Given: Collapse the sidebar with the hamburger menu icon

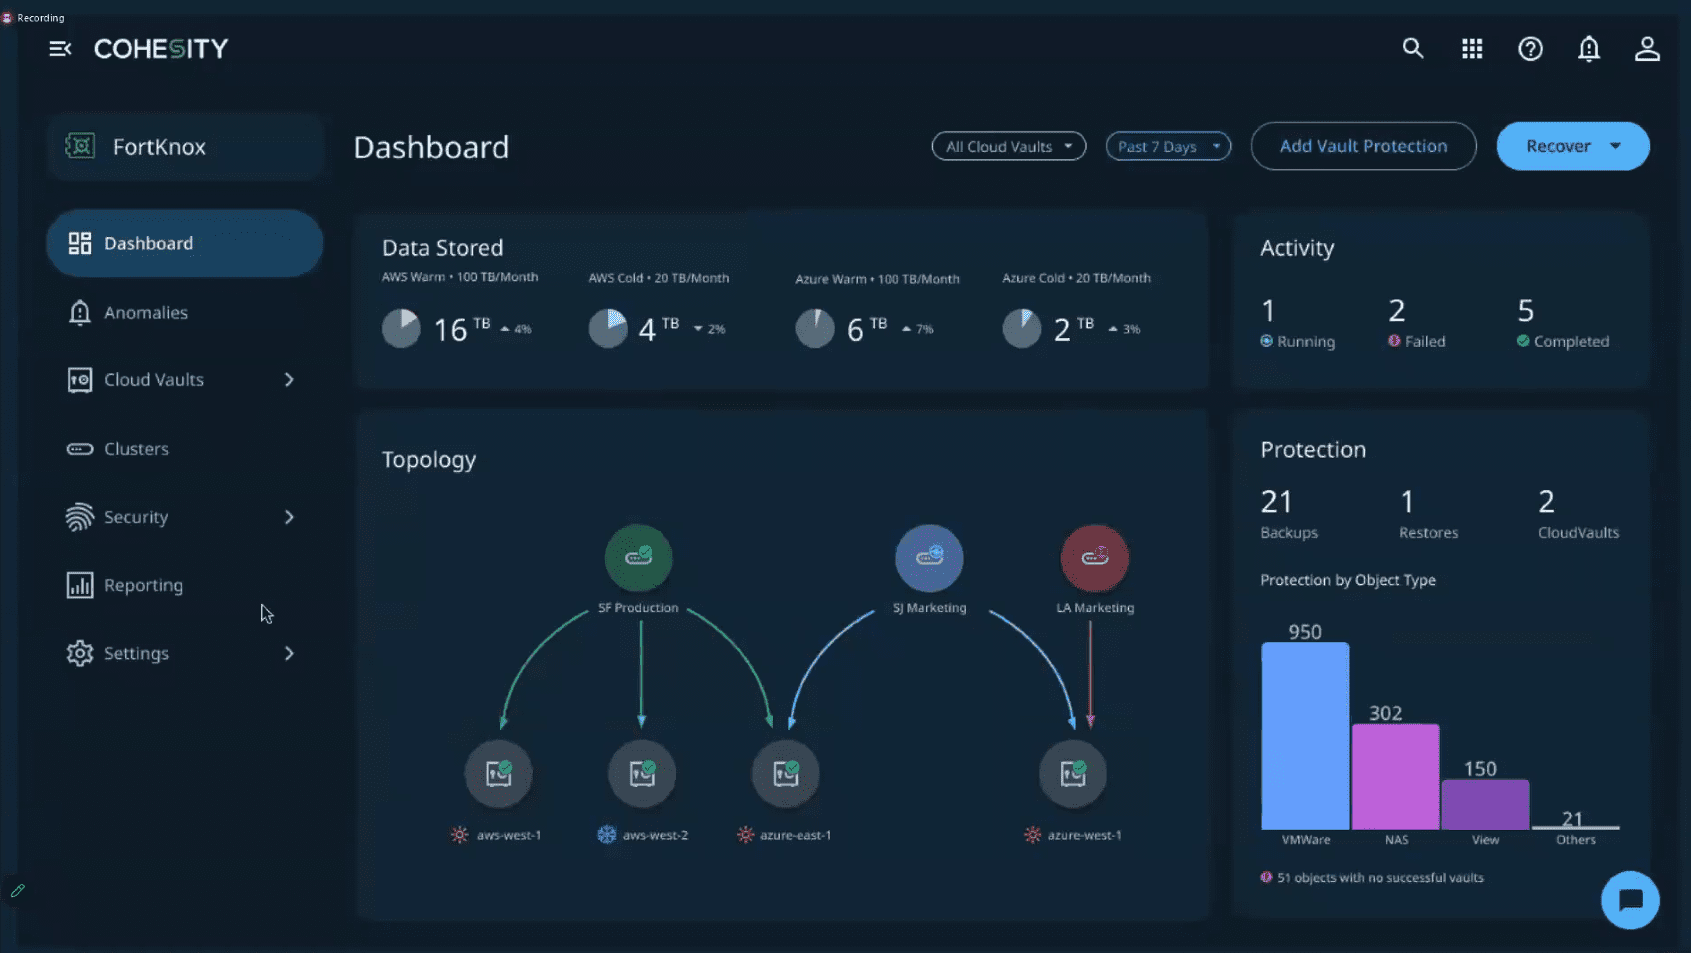Looking at the screenshot, I should click(x=60, y=49).
